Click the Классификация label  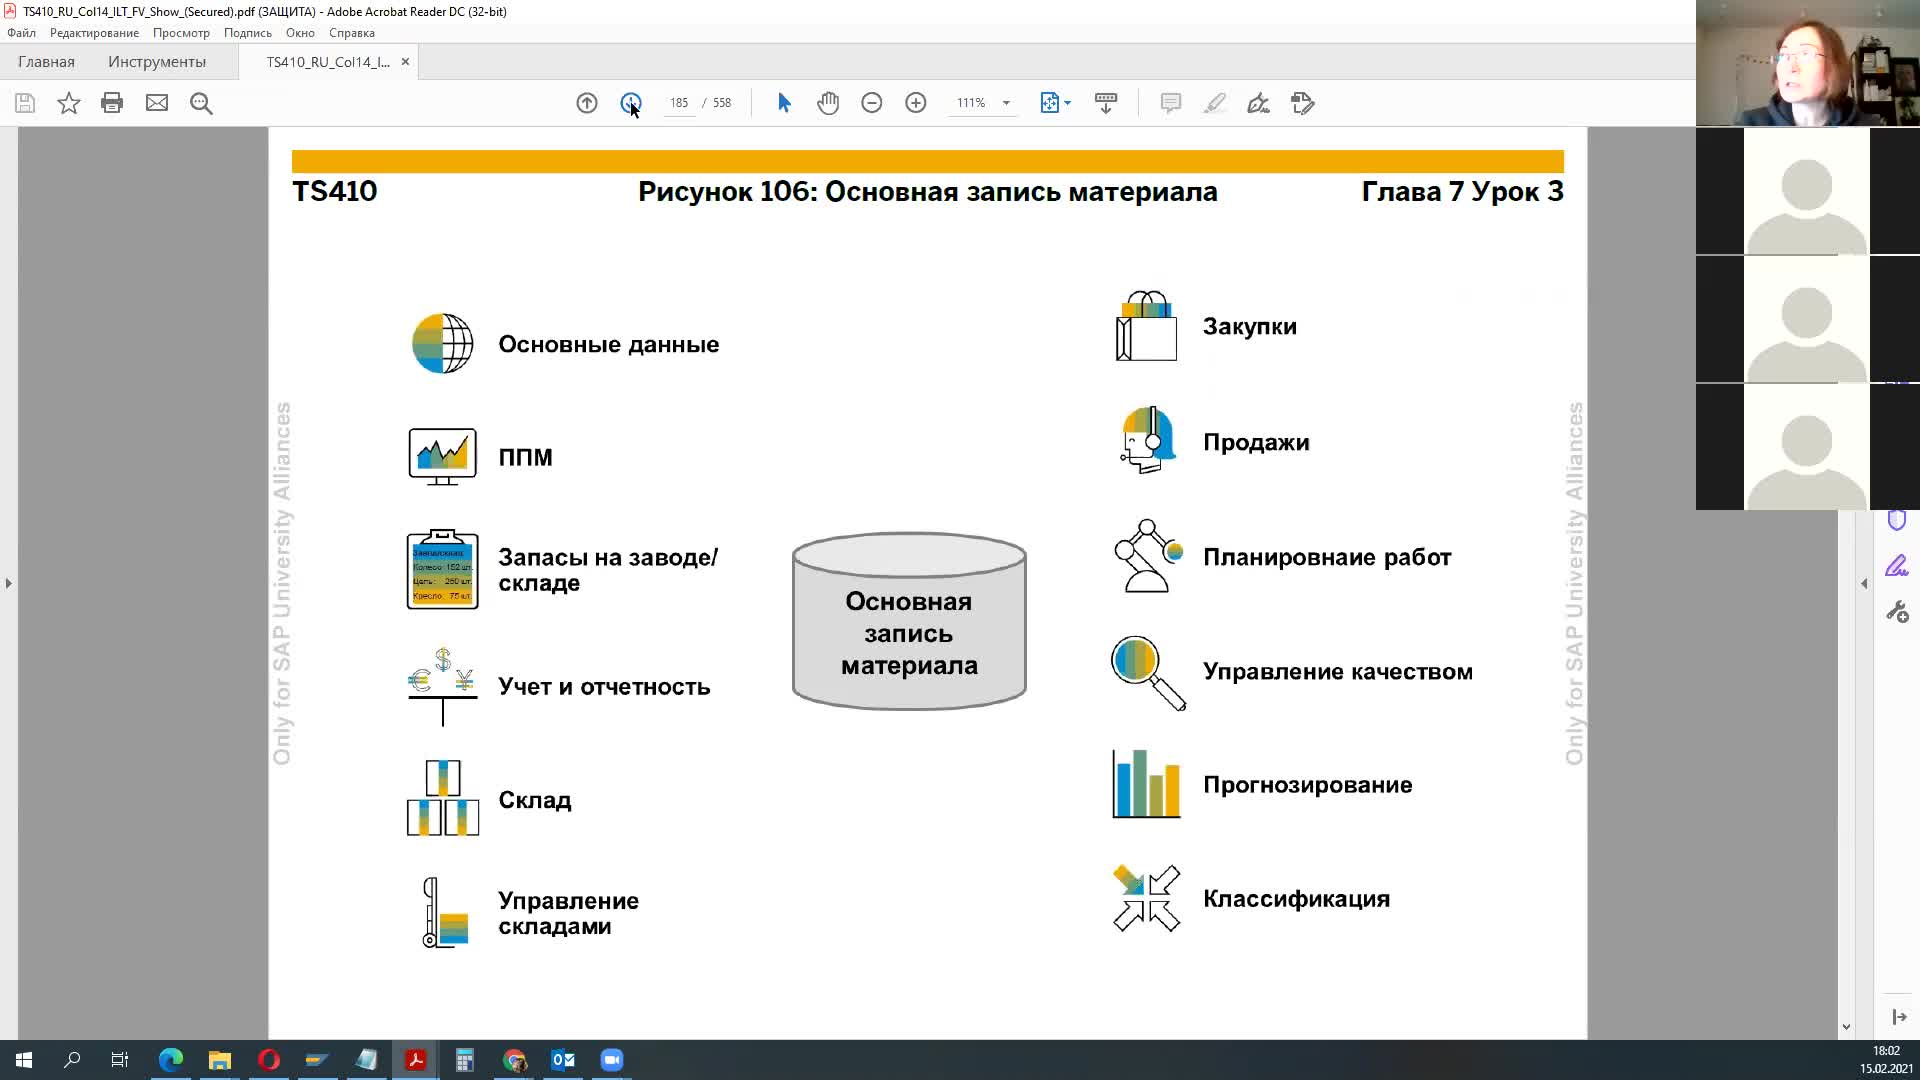click(1296, 899)
